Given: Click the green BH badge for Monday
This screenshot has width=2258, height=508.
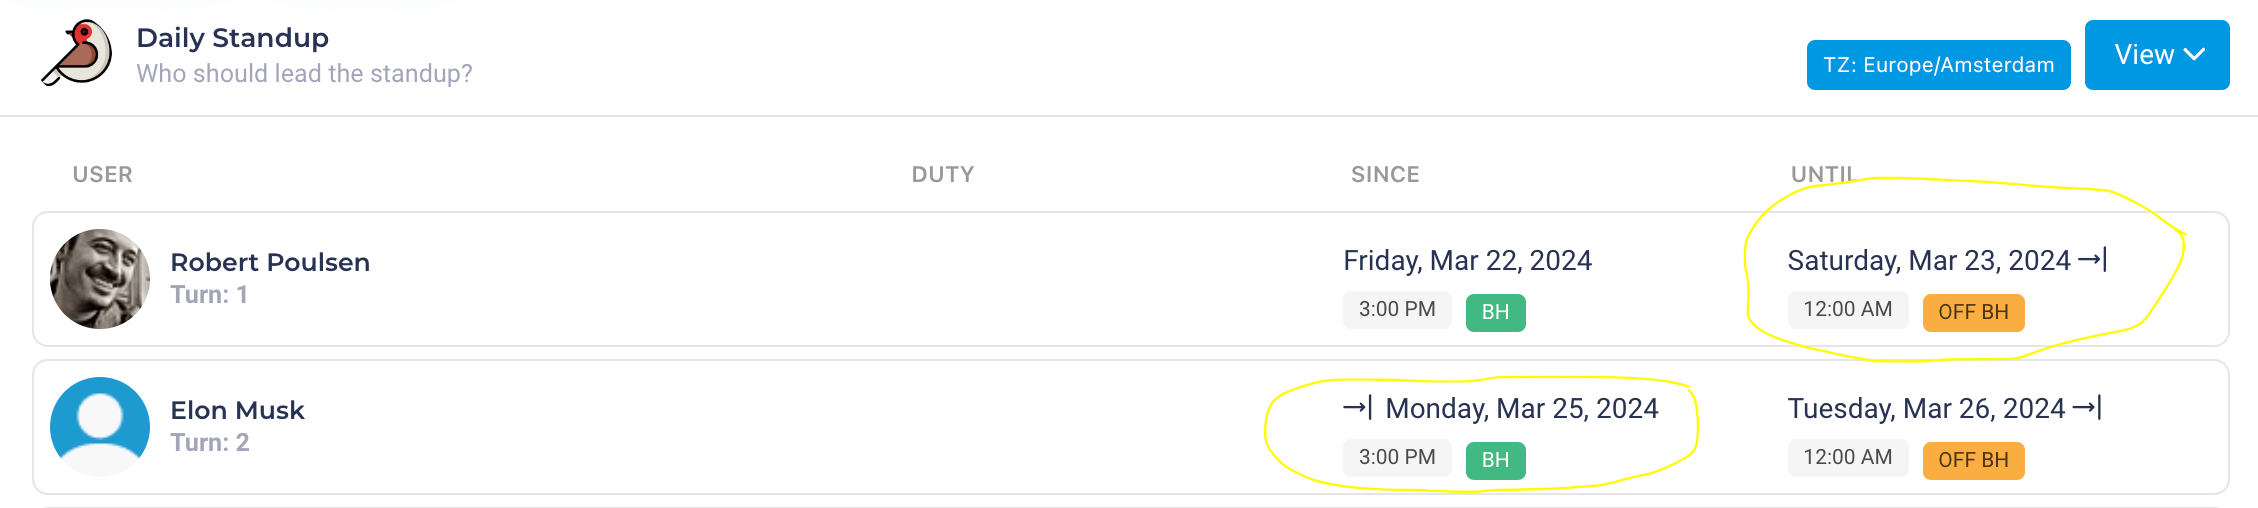Looking at the screenshot, I should coord(1495,460).
